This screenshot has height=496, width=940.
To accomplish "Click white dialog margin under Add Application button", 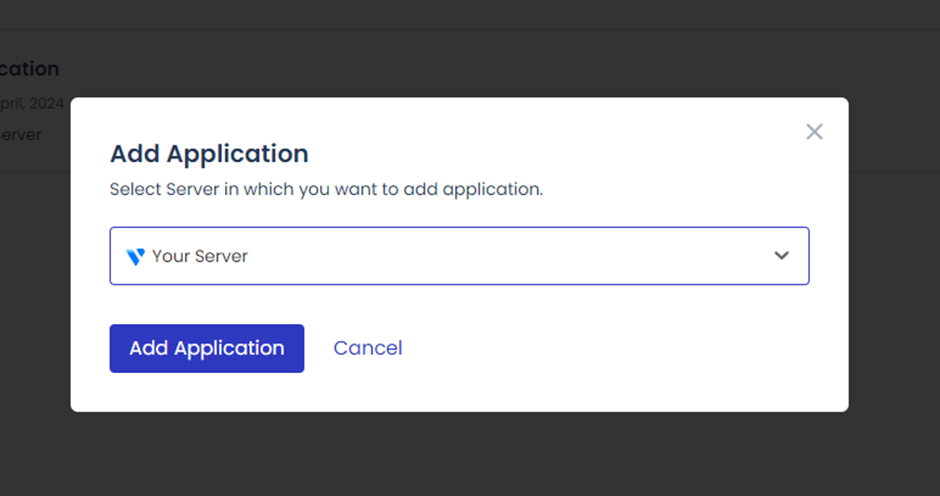I will tap(206, 392).
